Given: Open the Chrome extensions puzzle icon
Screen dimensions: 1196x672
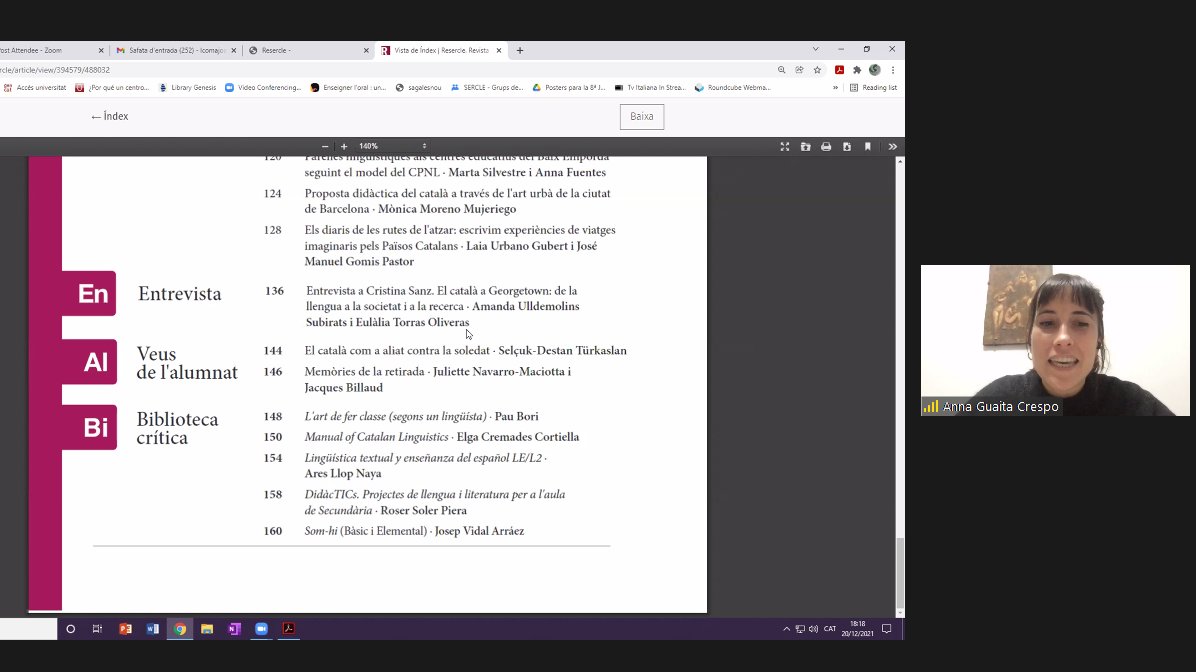Looking at the screenshot, I should point(857,70).
